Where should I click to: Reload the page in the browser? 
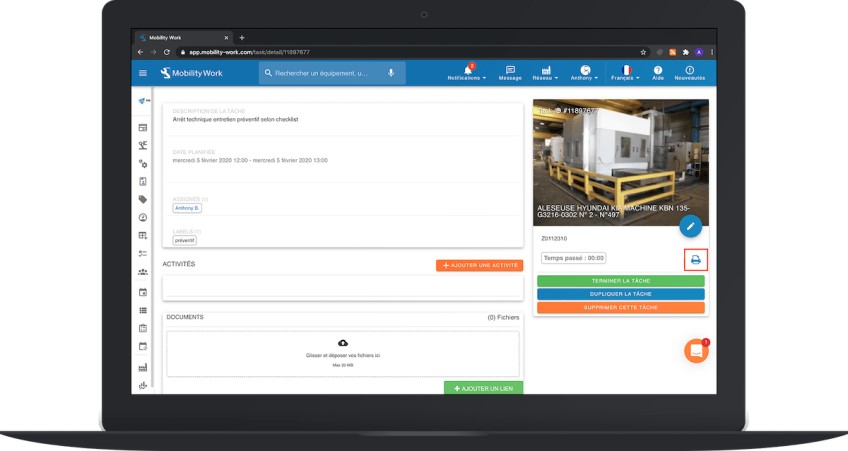(x=167, y=52)
